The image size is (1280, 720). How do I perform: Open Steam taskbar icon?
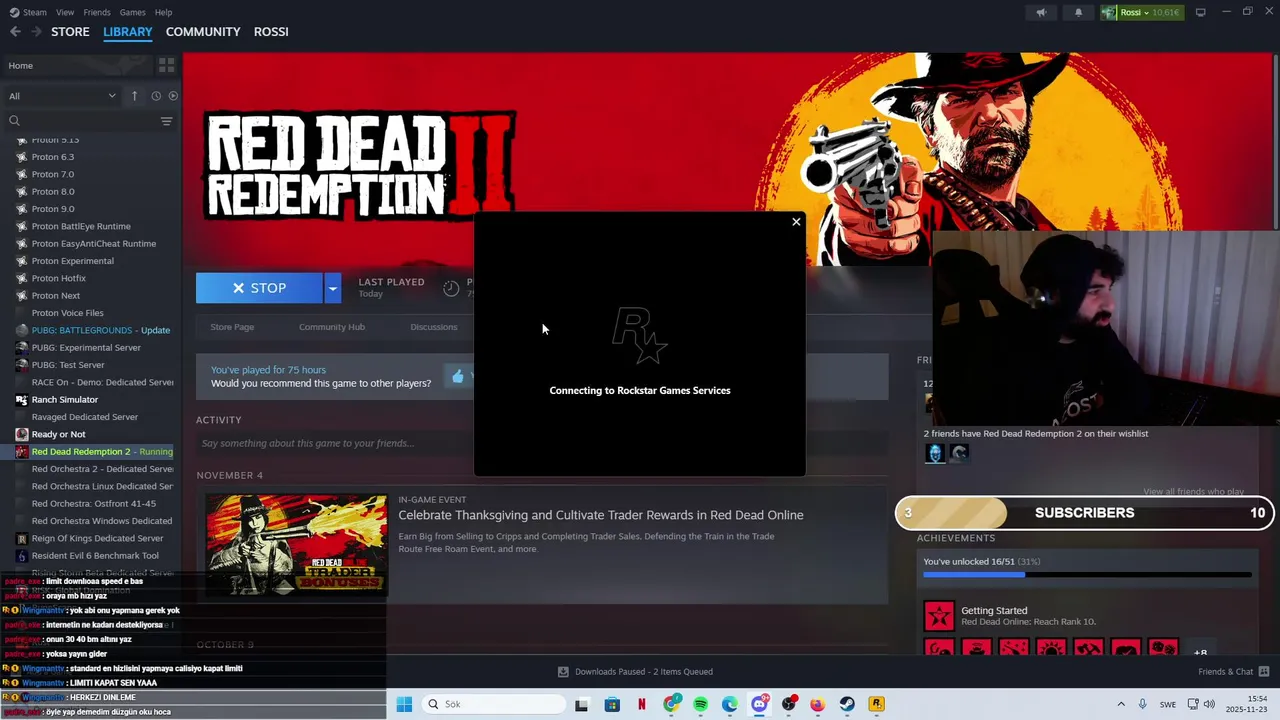coord(847,704)
